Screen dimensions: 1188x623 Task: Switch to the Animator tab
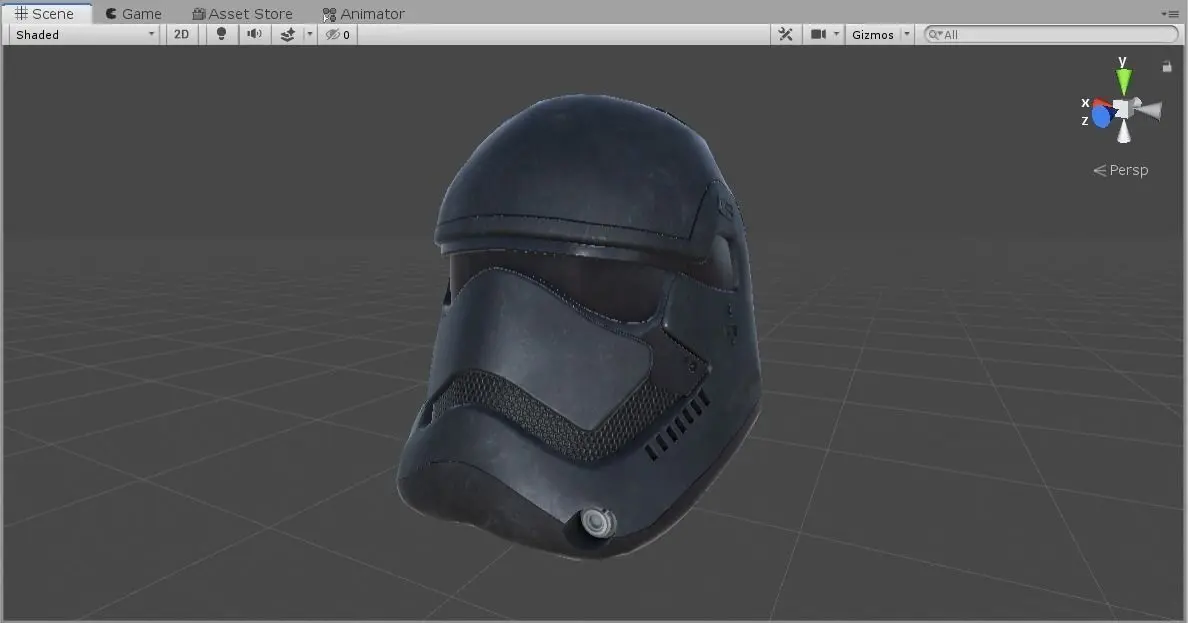tap(364, 14)
